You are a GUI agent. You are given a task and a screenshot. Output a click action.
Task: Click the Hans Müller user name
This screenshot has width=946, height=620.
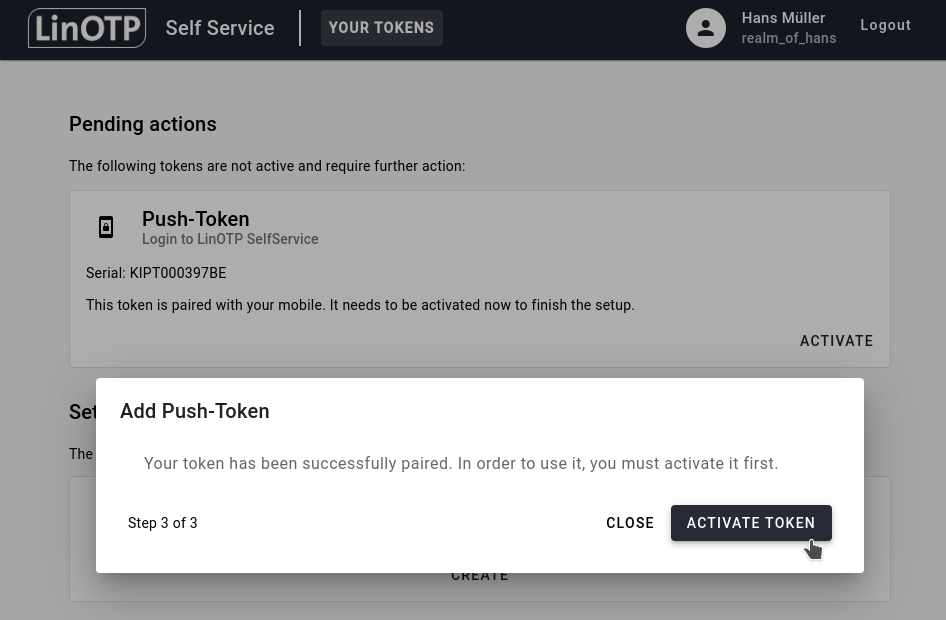[x=783, y=18]
